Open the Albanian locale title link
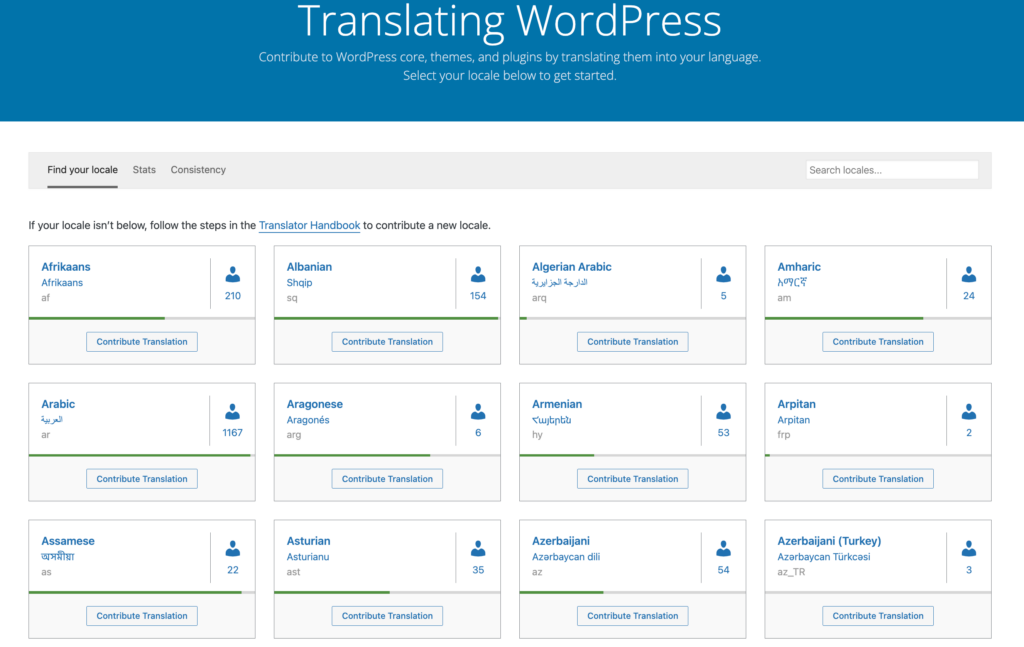Image resolution: width=1024 pixels, height=647 pixels. click(x=309, y=266)
